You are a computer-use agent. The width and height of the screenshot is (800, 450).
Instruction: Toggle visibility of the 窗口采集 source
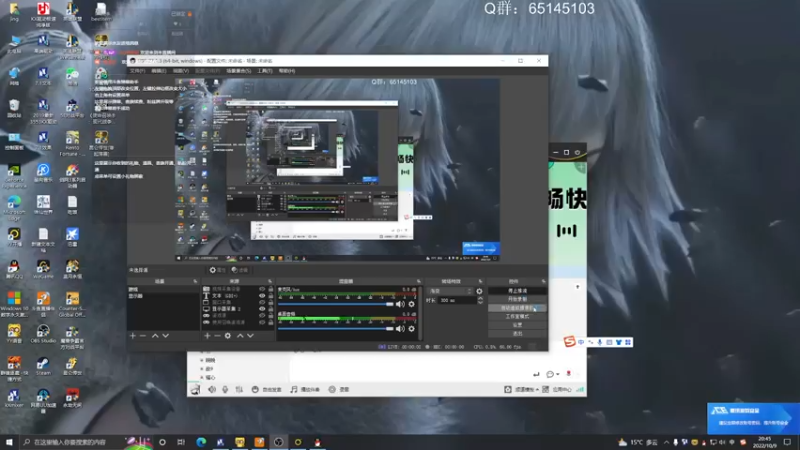pos(262,303)
